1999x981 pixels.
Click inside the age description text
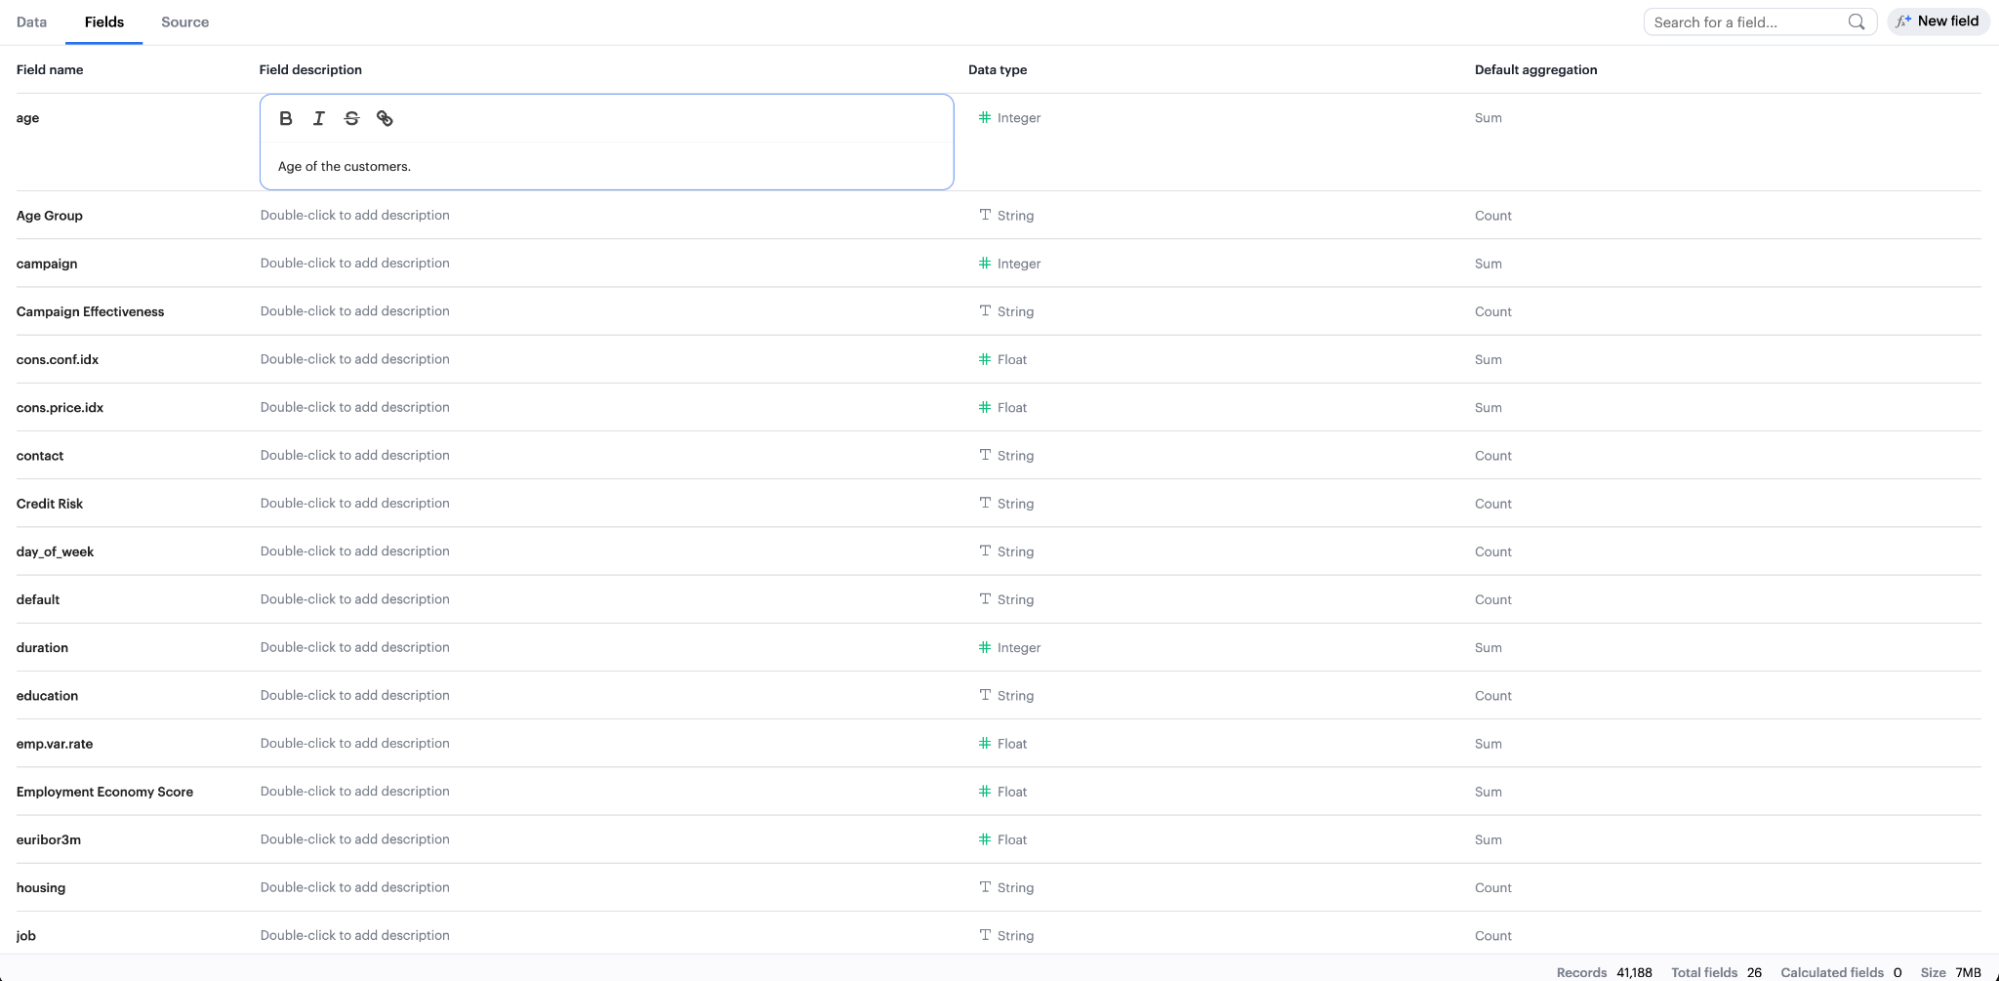click(x=344, y=167)
